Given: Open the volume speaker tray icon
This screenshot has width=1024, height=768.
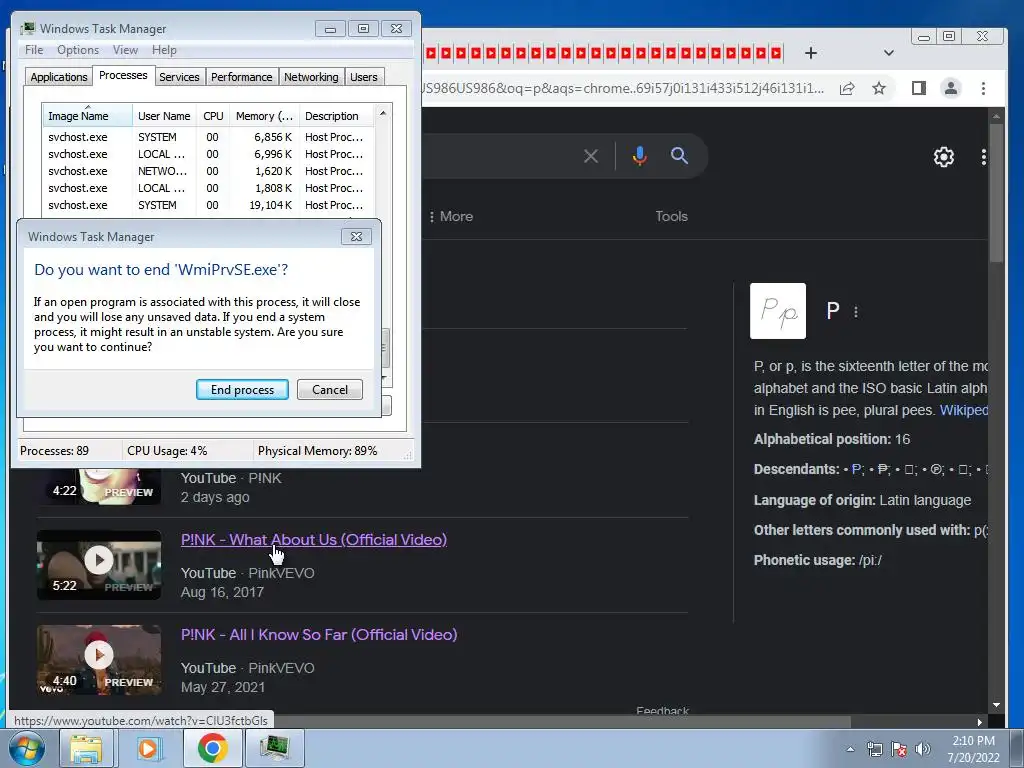Looking at the screenshot, I should [922, 749].
